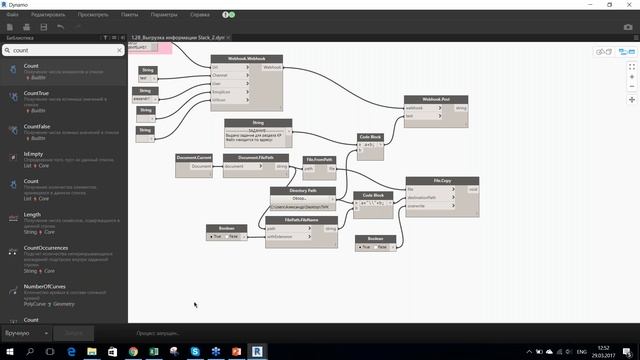Image resolution: width=640 pixels, height=360 pixels.
Task: Click the Open file toolbar icon
Action: point(27,27)
